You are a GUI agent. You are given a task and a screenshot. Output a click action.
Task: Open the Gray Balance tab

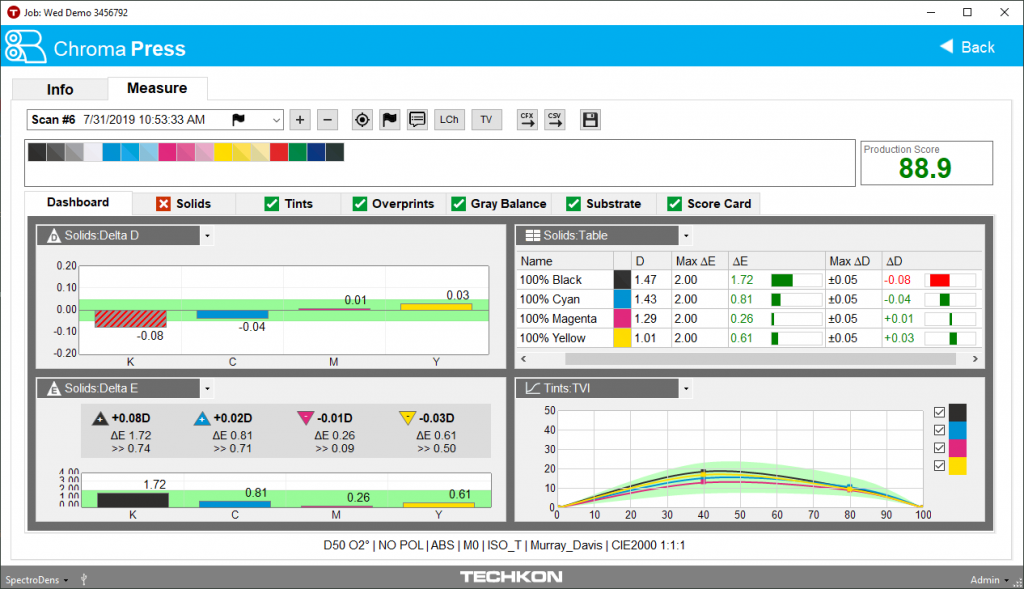[499, 203]
